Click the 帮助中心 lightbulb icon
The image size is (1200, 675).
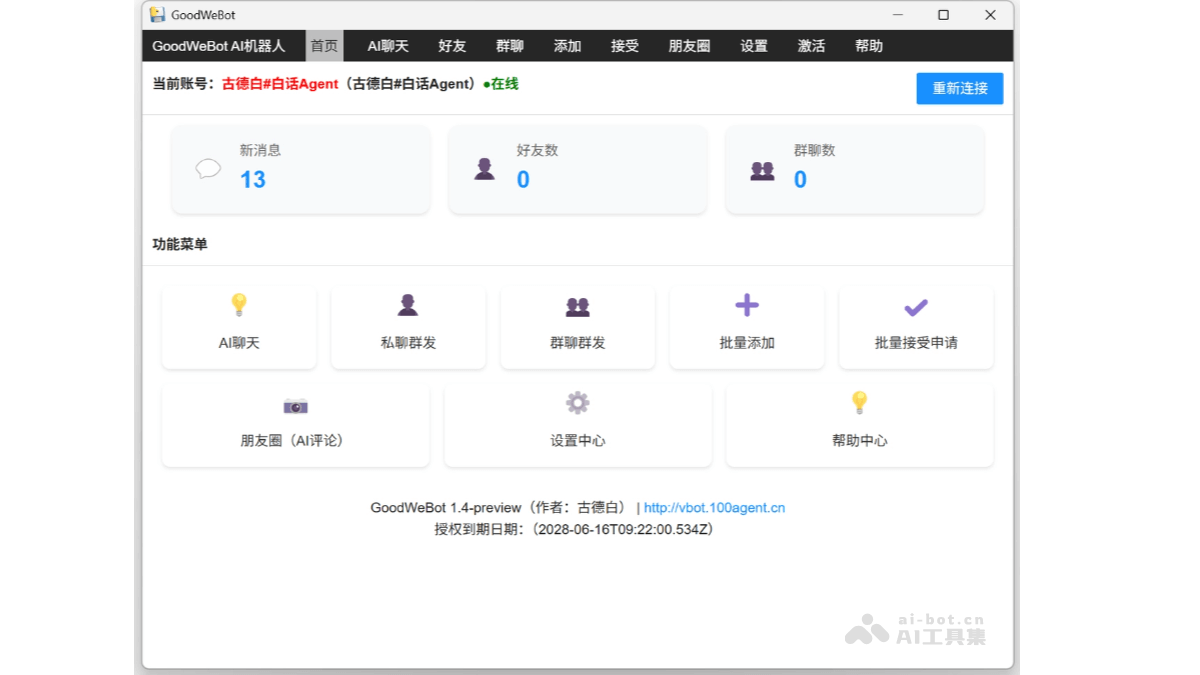(859, 403)
